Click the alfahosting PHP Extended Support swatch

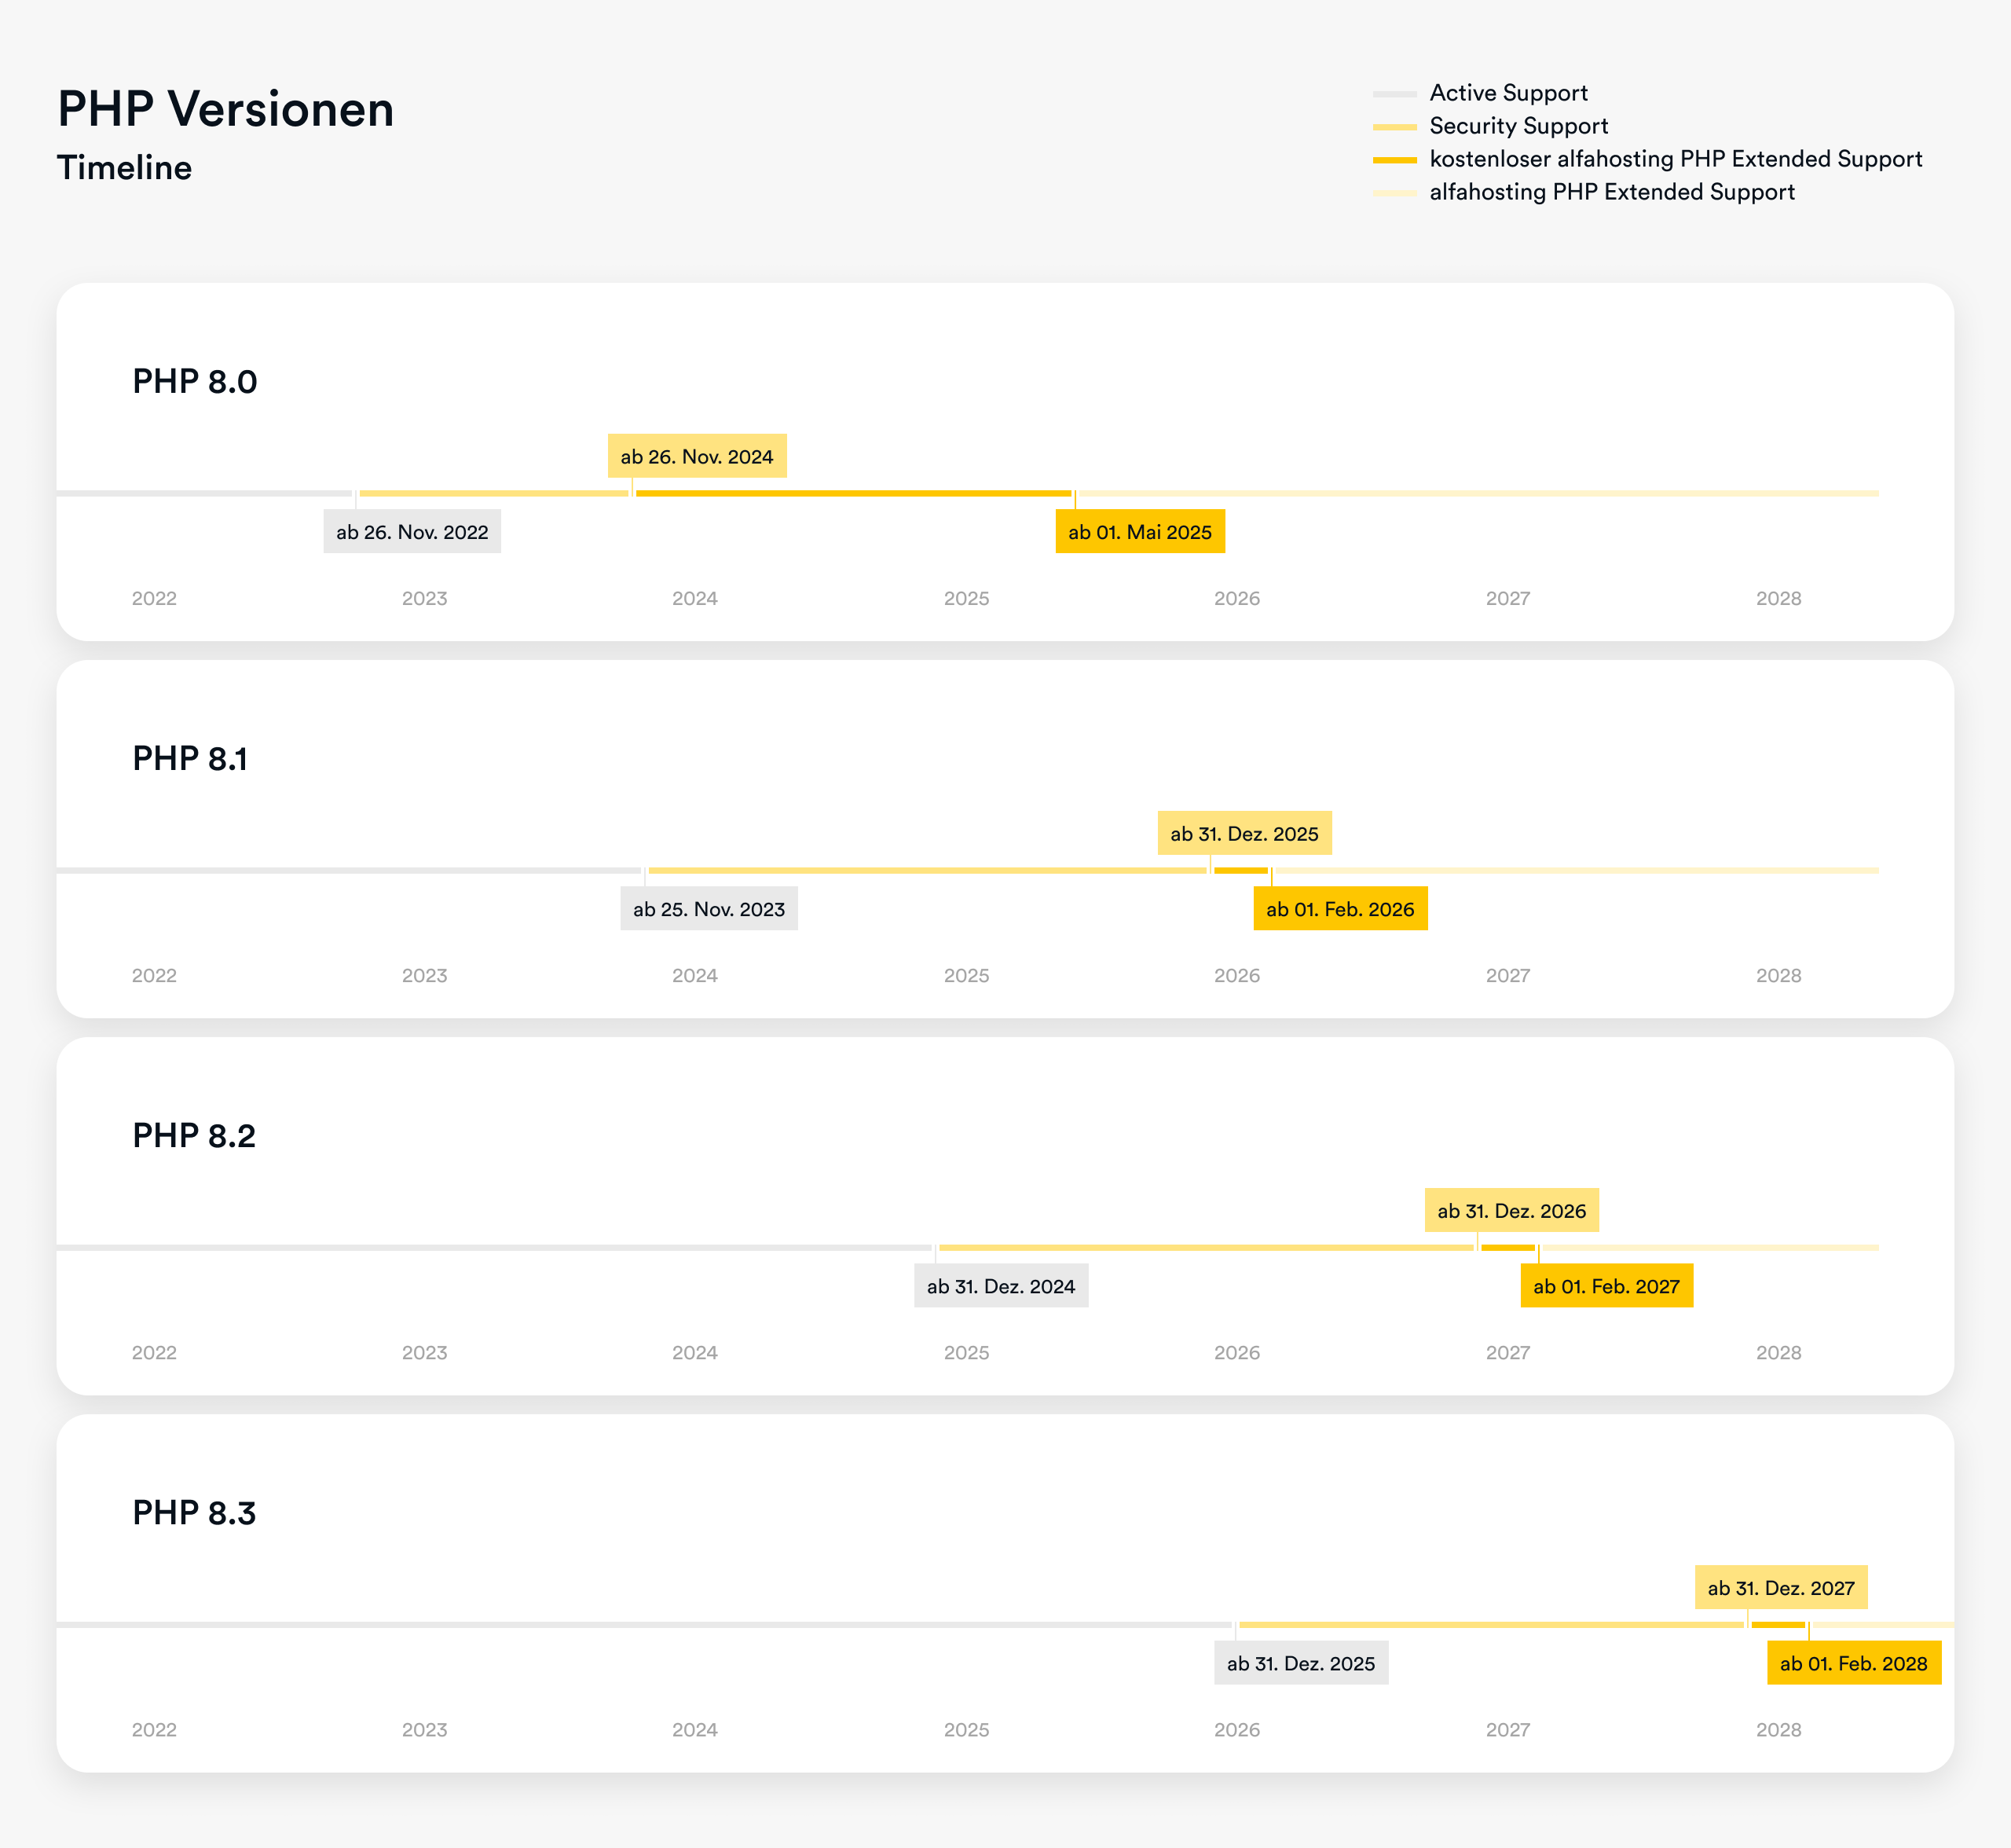click(x=1394, y=193)
